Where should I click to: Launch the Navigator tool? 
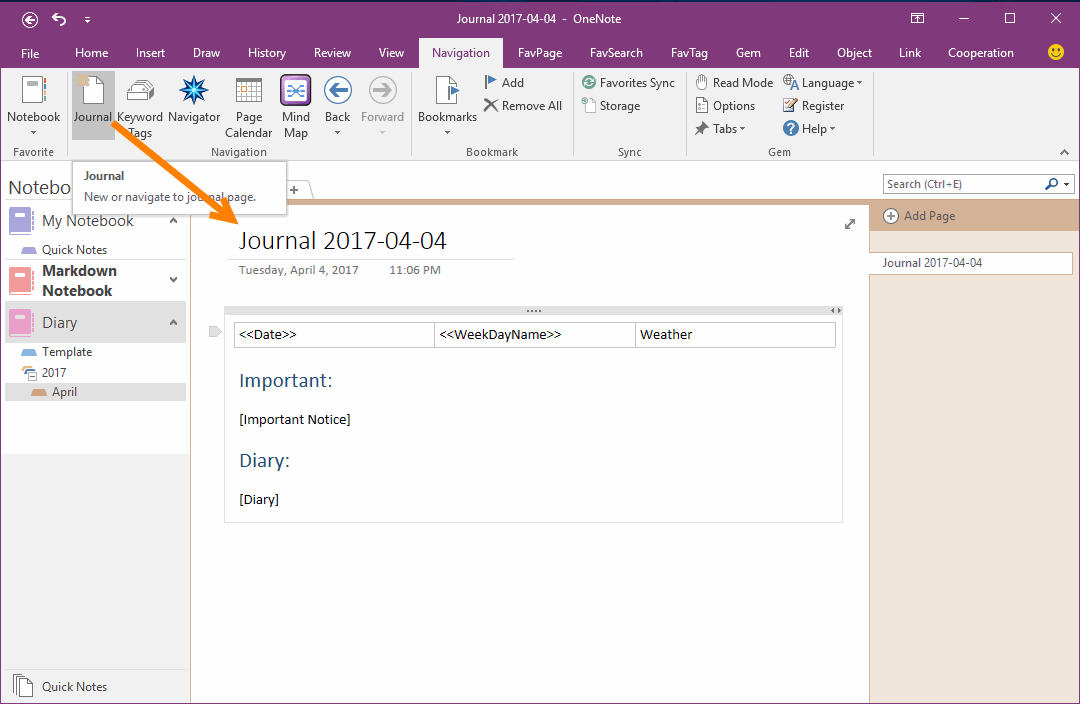coord(193,104)
